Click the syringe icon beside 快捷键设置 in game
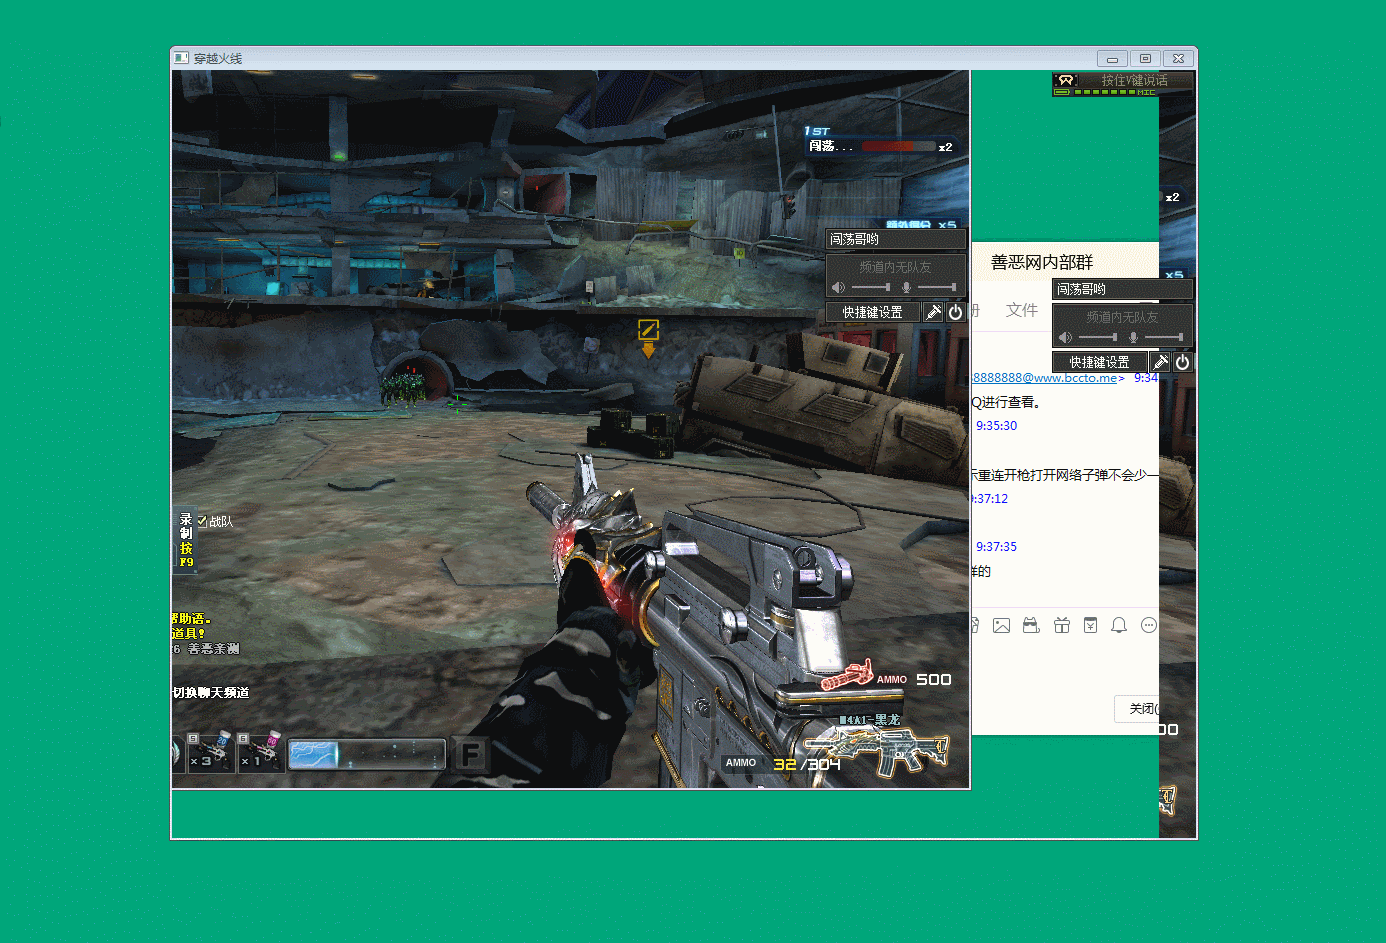The width and height of the screenshot is (1386, 943). tap(932, 312)
